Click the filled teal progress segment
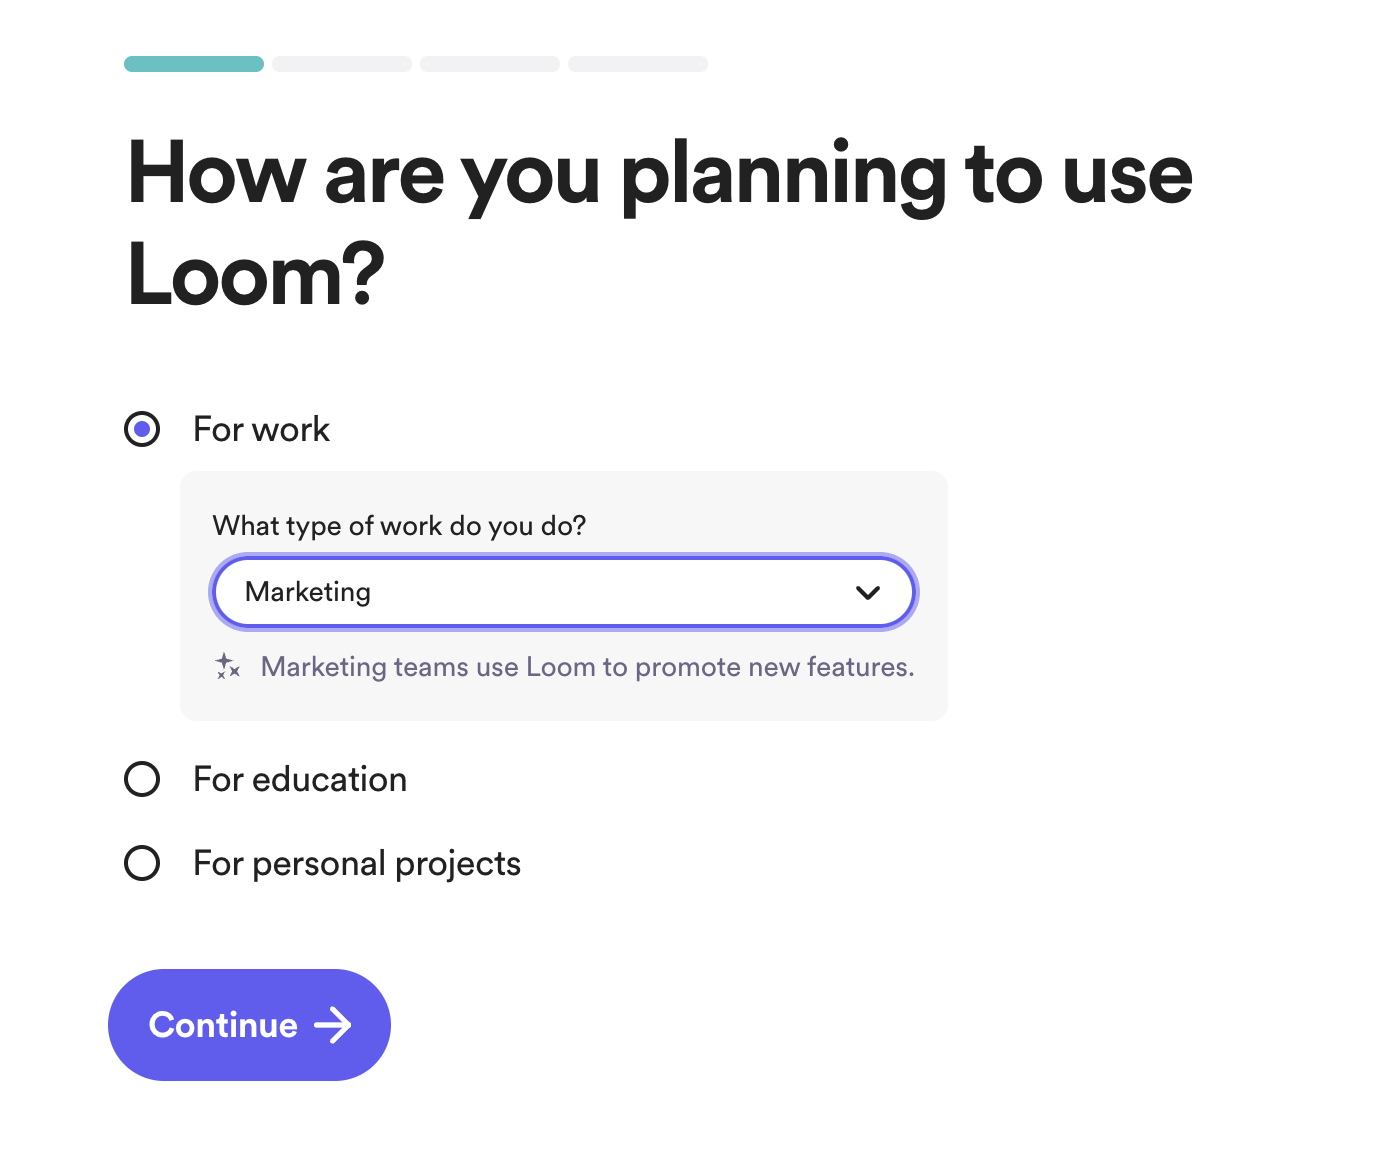Viewport: 1384px width, 1156px height. click(x=193, y=63)
